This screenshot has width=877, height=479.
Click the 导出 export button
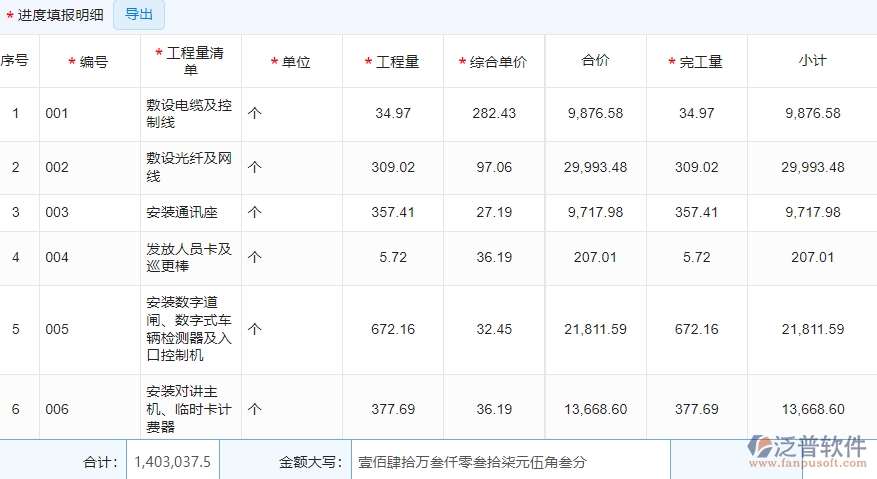click(139, 15)
